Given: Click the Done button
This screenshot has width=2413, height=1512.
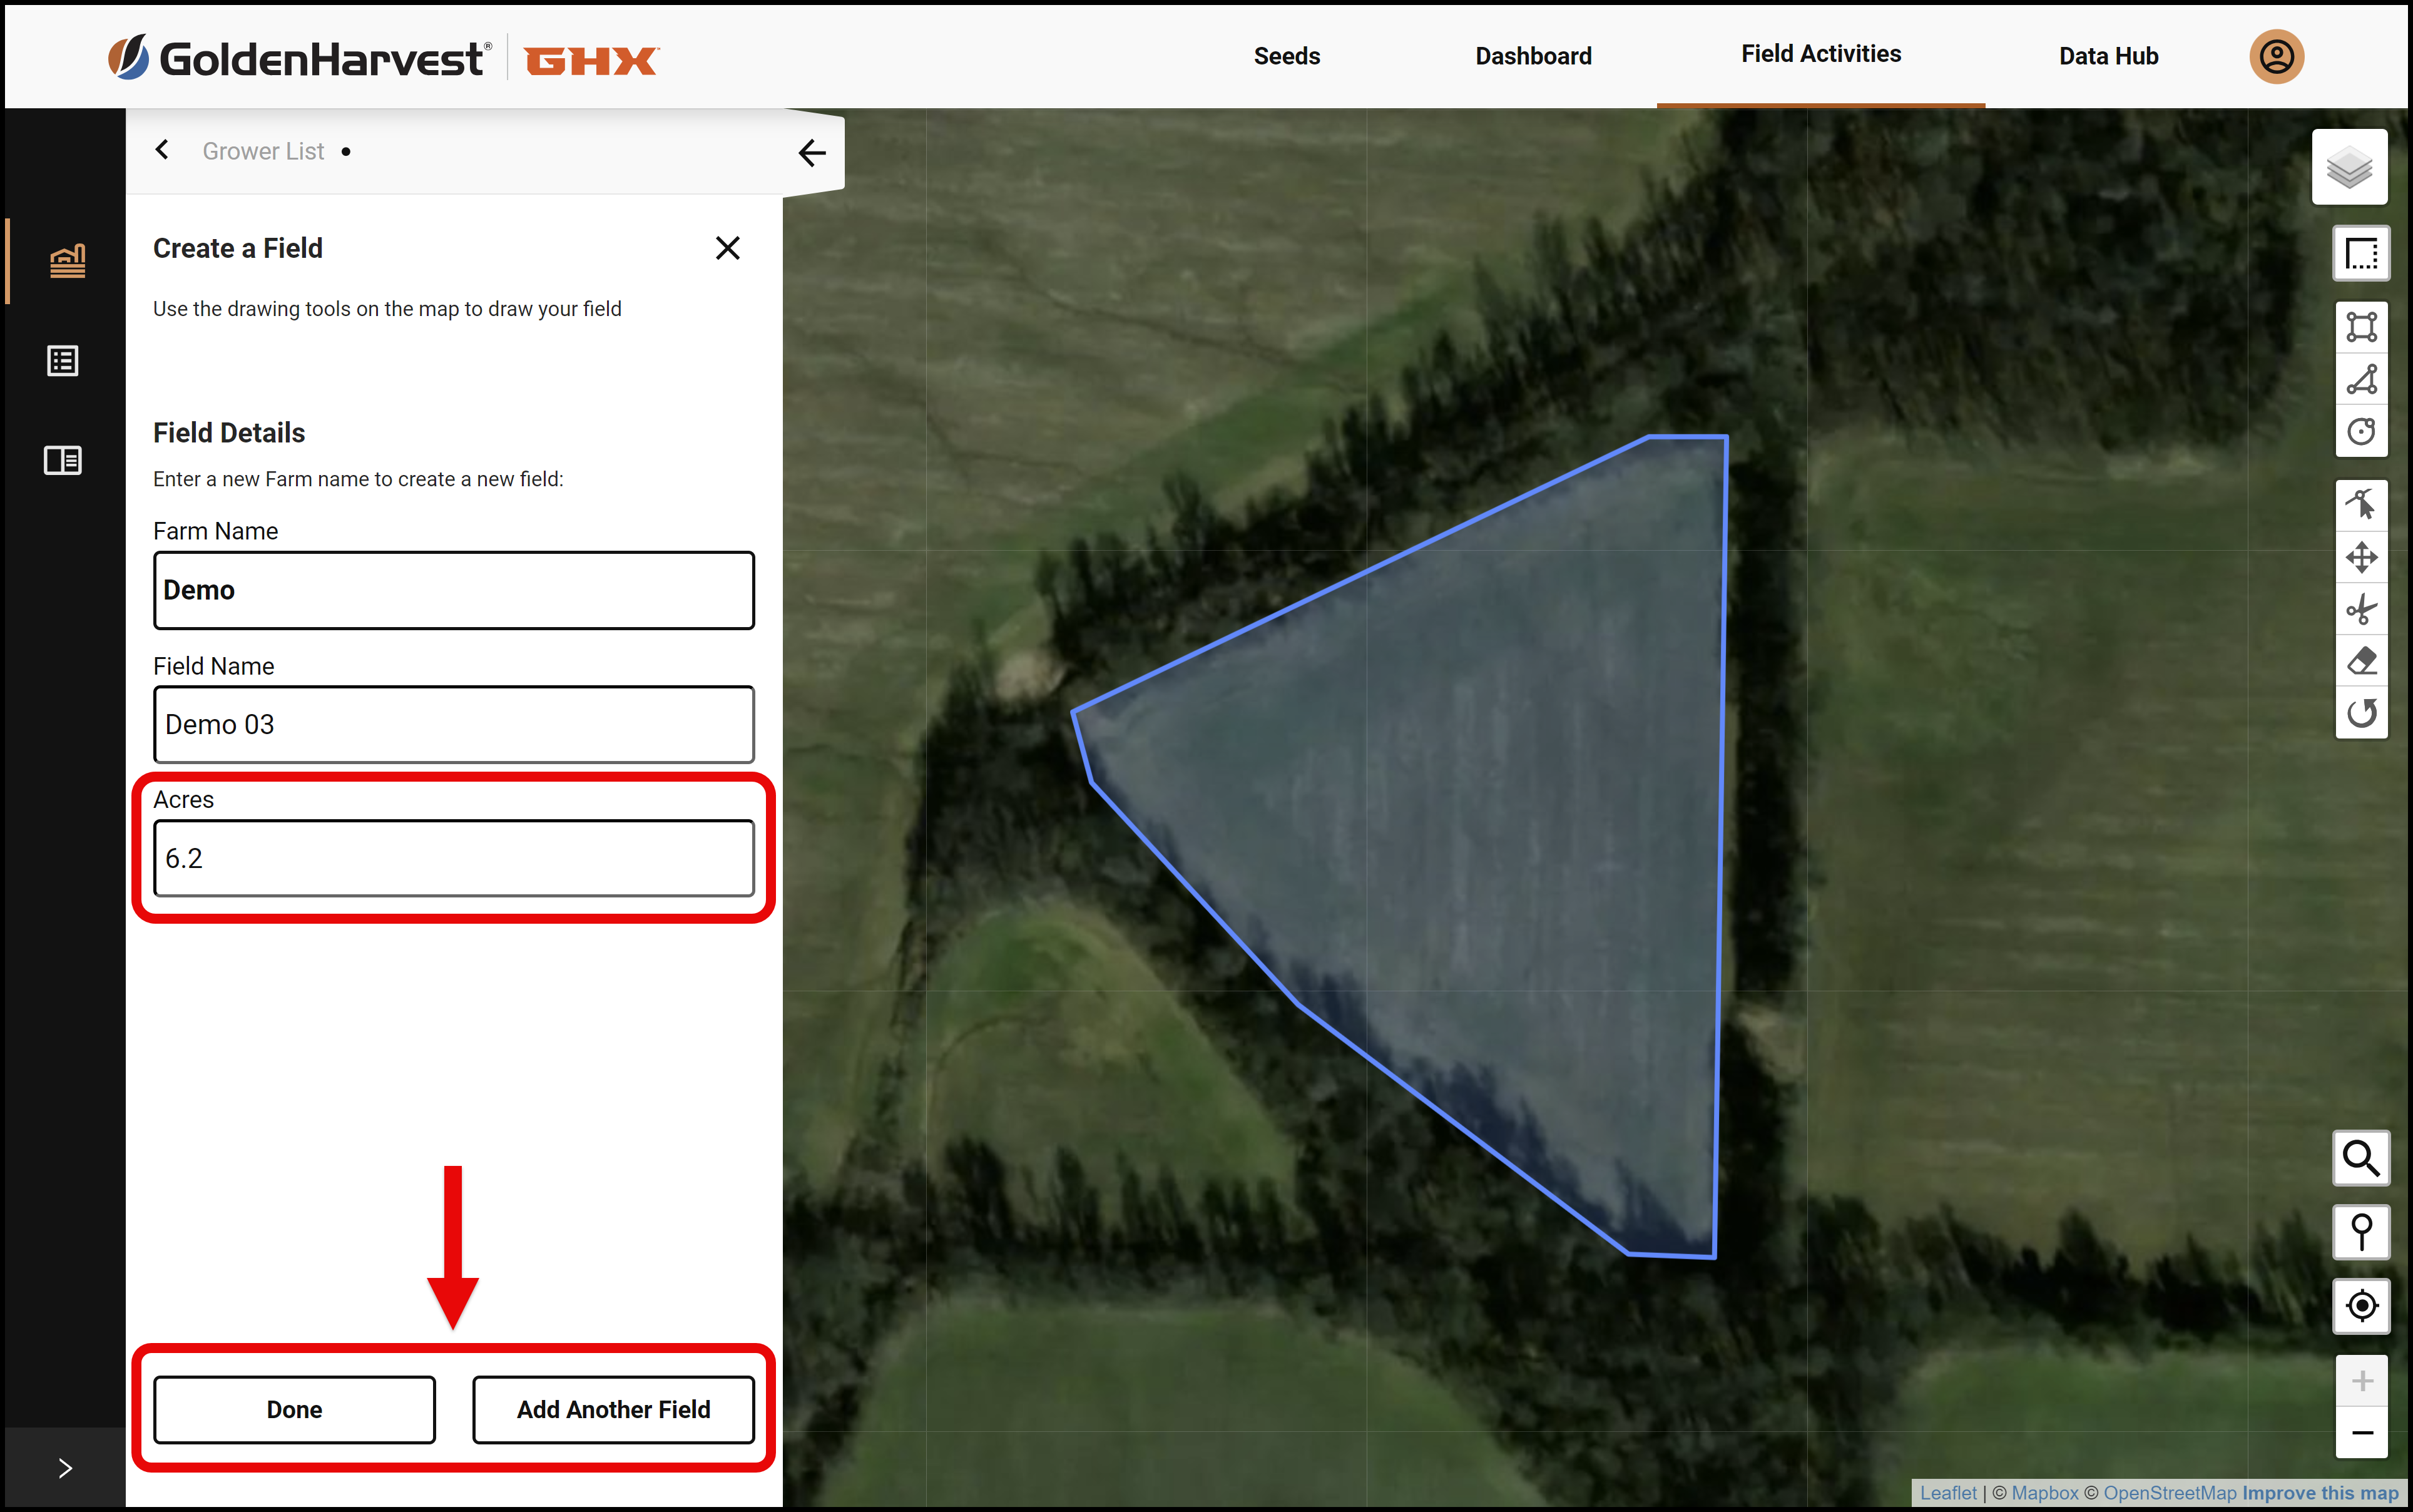Looking at the screenshot, I should (294, 1409).
